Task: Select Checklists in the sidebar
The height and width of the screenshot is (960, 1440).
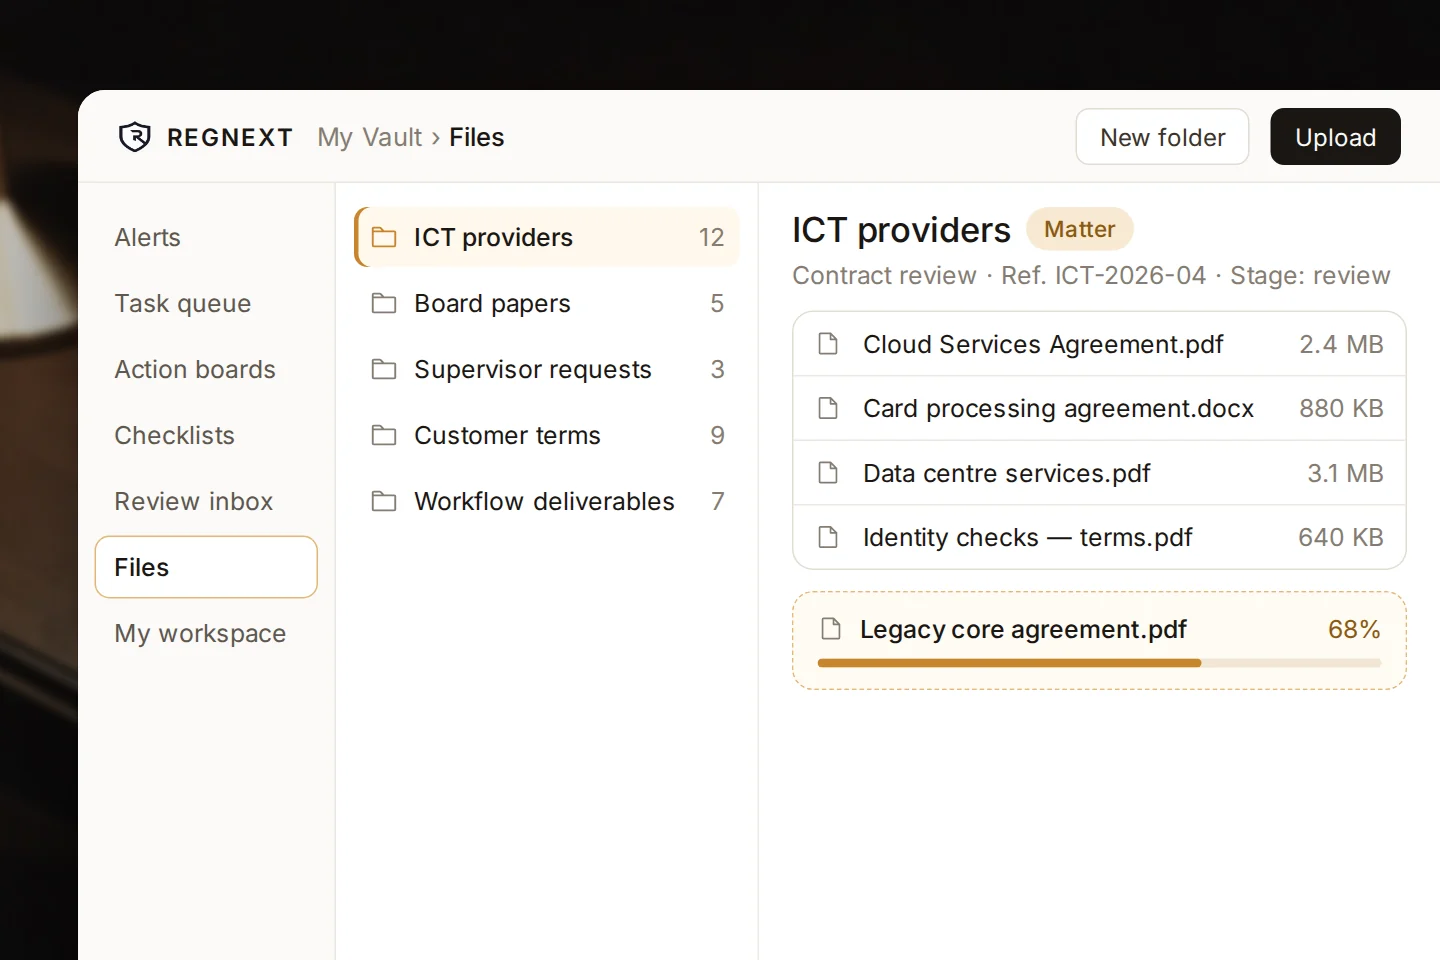Action: [x=206, y=435]
